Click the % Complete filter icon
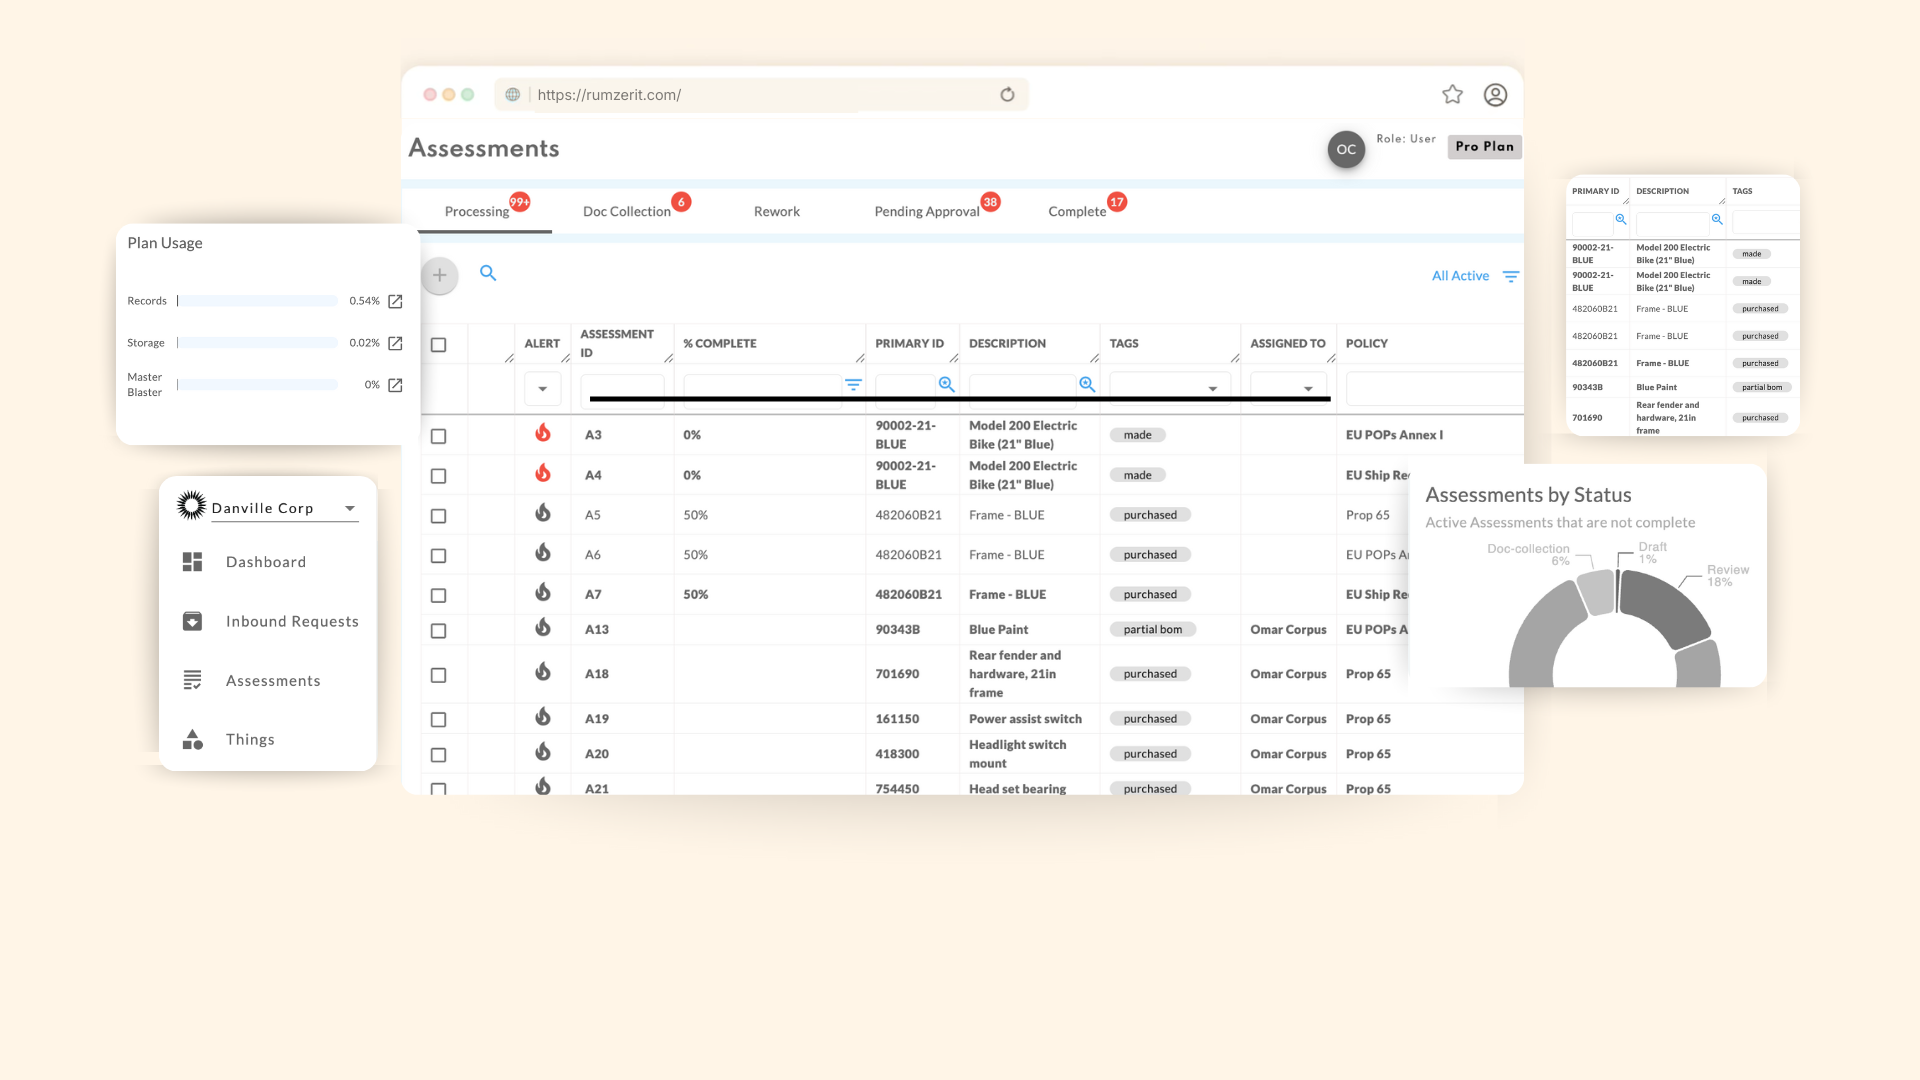 point(853,384)
